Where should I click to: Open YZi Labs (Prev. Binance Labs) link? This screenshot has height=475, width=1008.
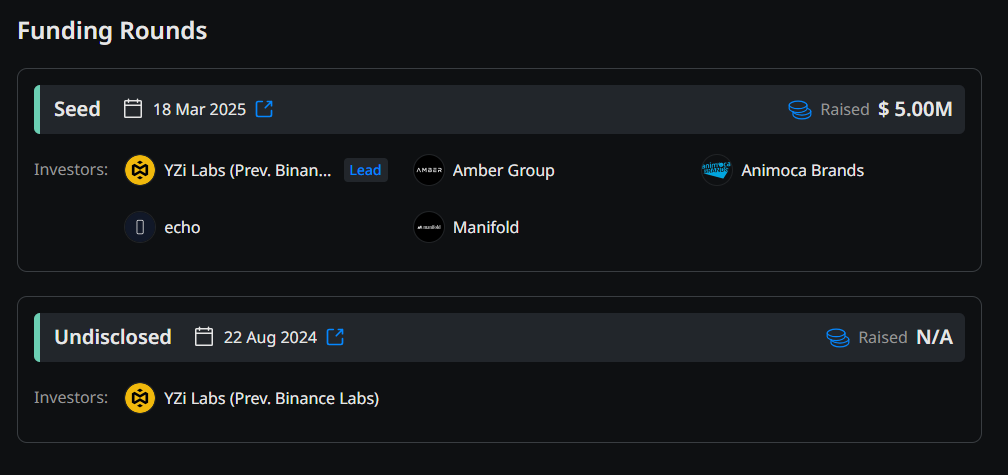click(271, 398)
